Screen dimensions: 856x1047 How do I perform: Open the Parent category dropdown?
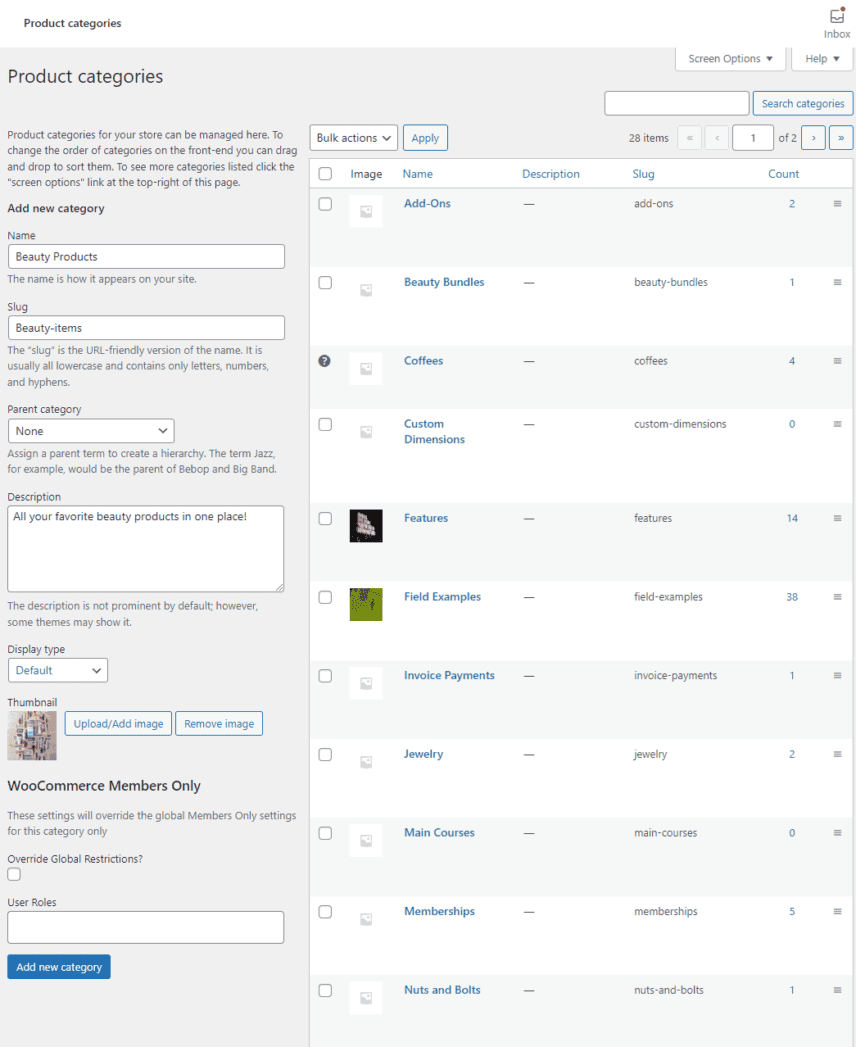tap(91, 430)
